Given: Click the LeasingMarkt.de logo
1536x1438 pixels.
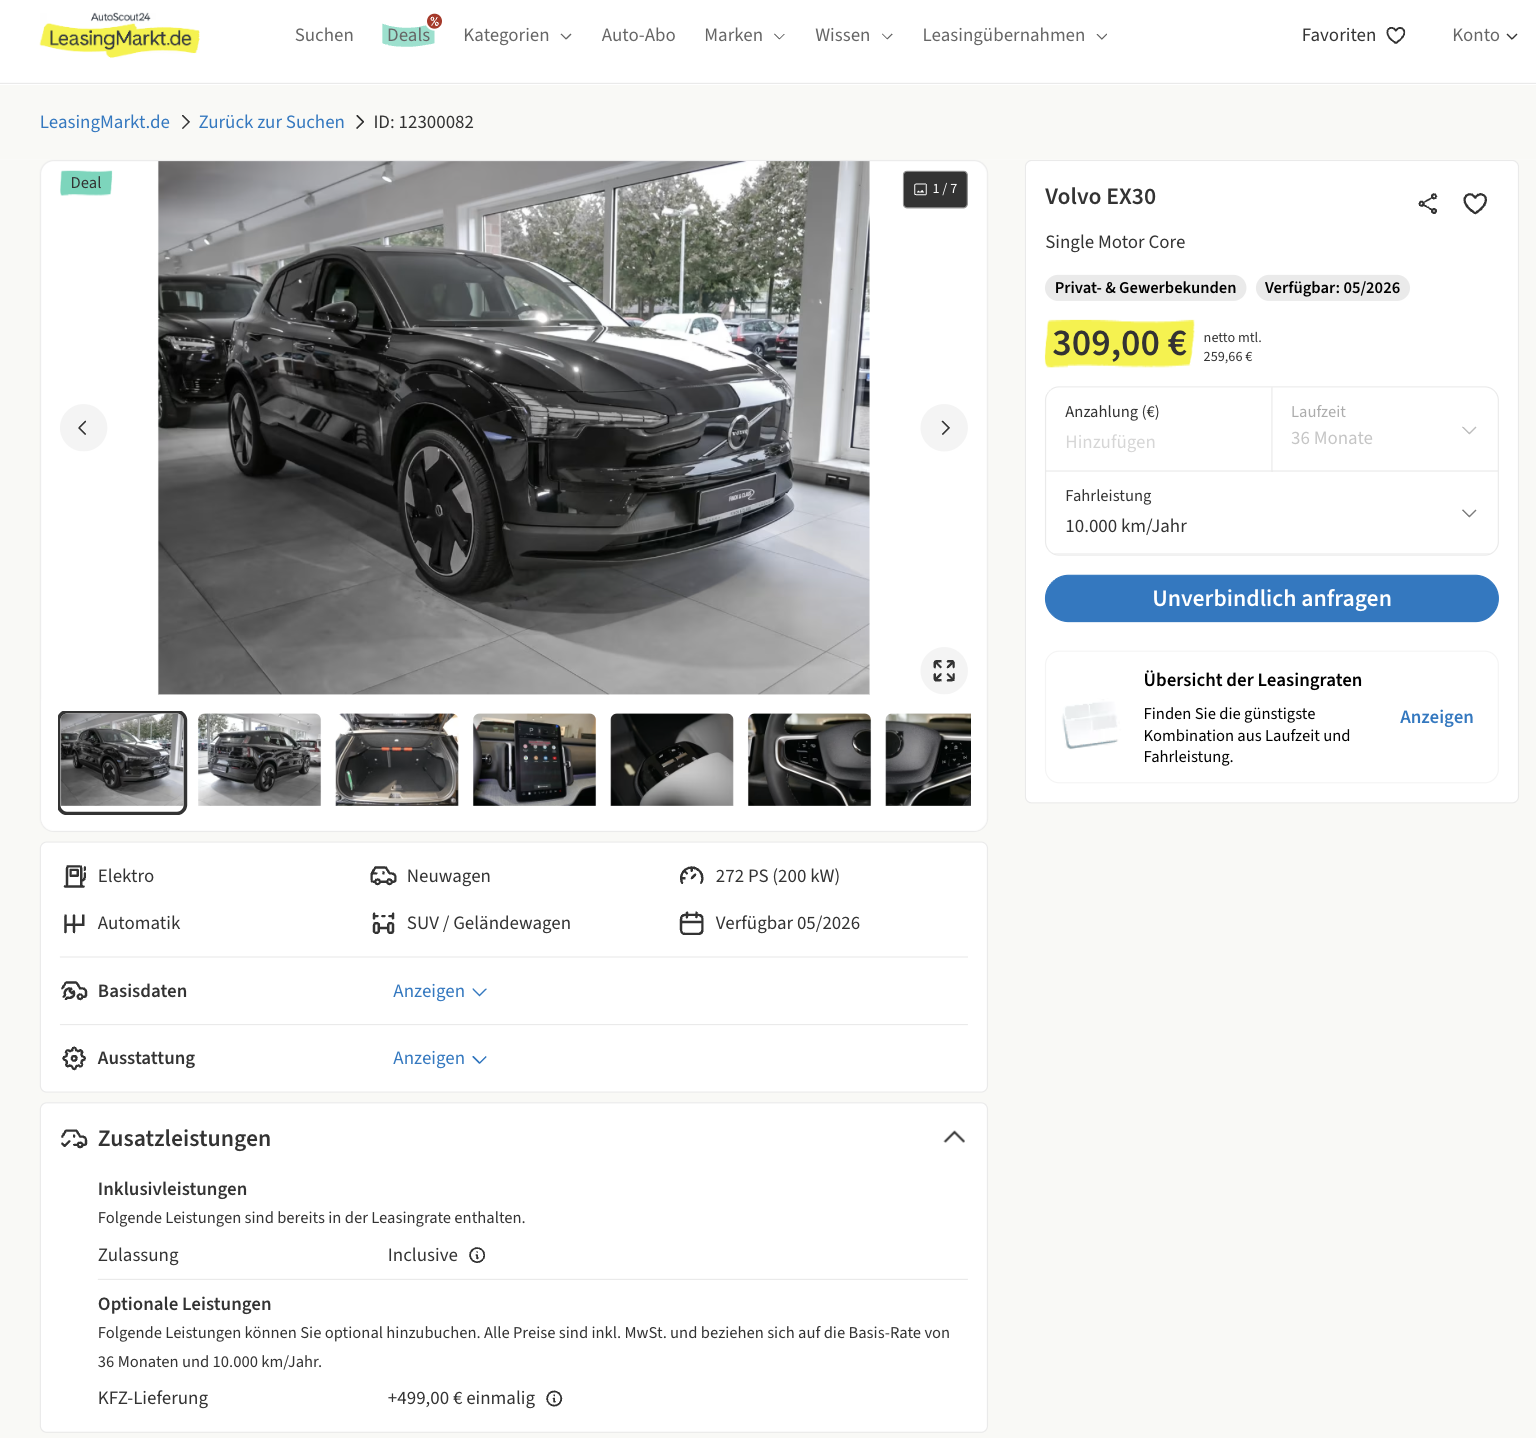Looking at the screenshot, I should tap(120, 35).
